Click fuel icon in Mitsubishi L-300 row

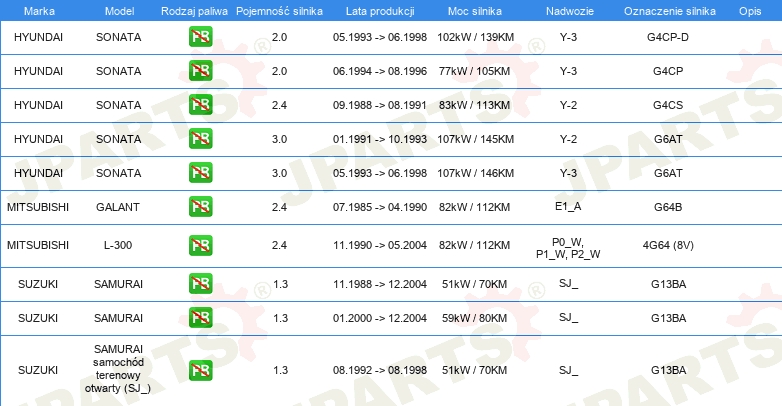200,245
